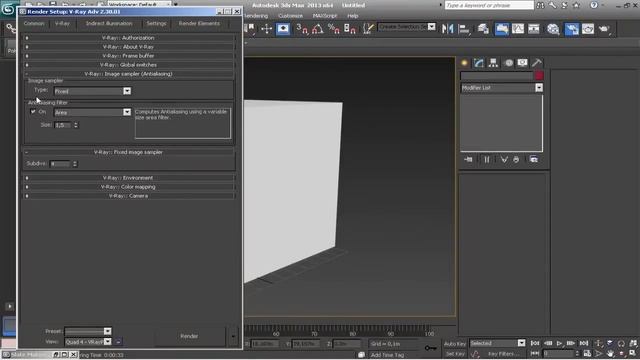640x360 pixels.
Task: Toggle the Graphite Modeling ribbon icon
Action: pos(502,29)
